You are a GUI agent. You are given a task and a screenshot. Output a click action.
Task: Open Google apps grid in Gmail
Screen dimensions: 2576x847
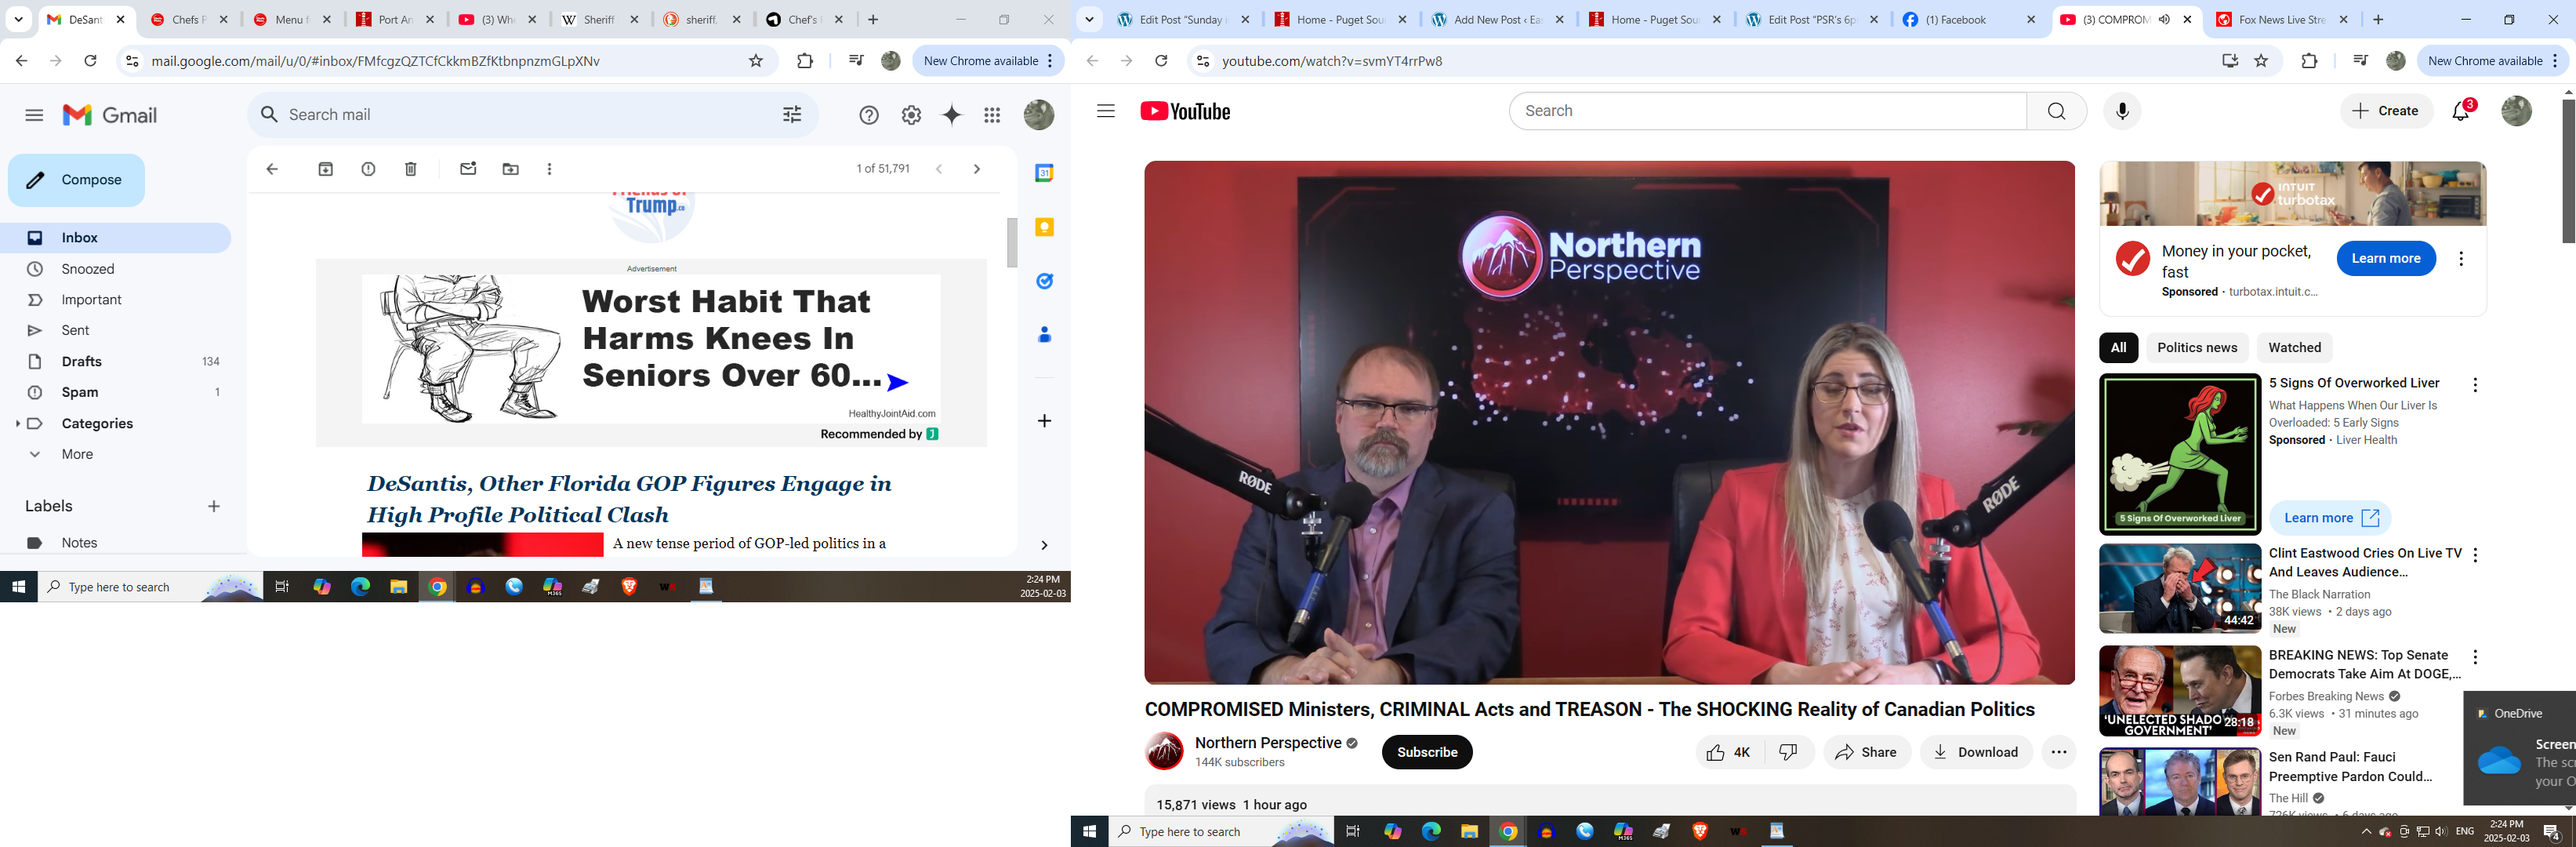pos(992,115)
